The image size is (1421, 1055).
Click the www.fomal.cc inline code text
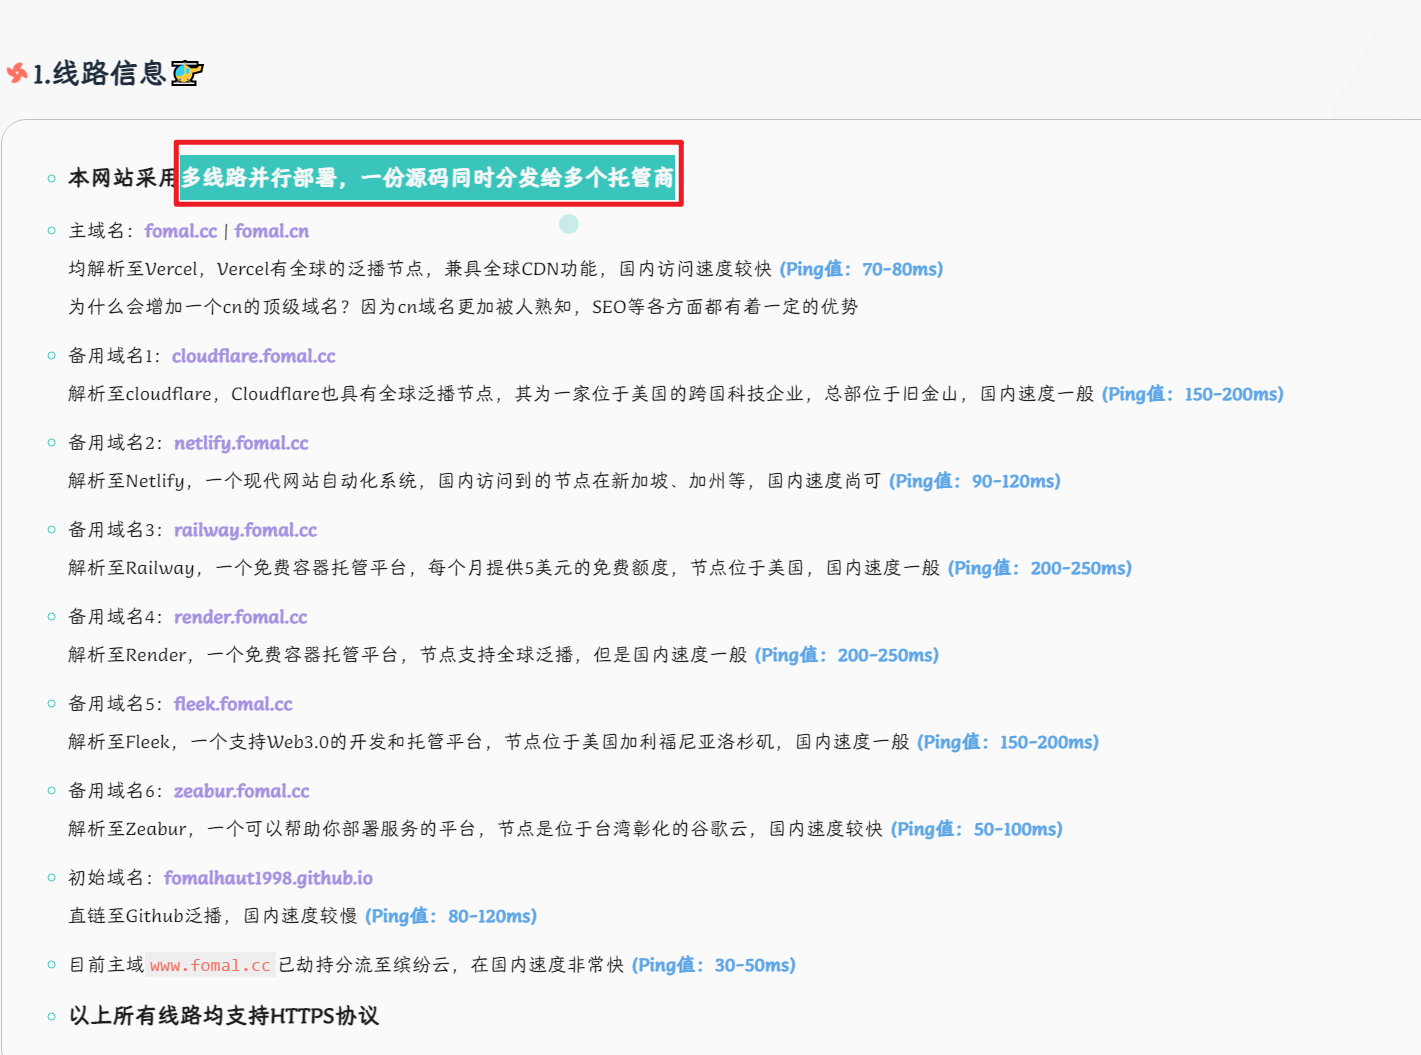[x=211, y=965]
